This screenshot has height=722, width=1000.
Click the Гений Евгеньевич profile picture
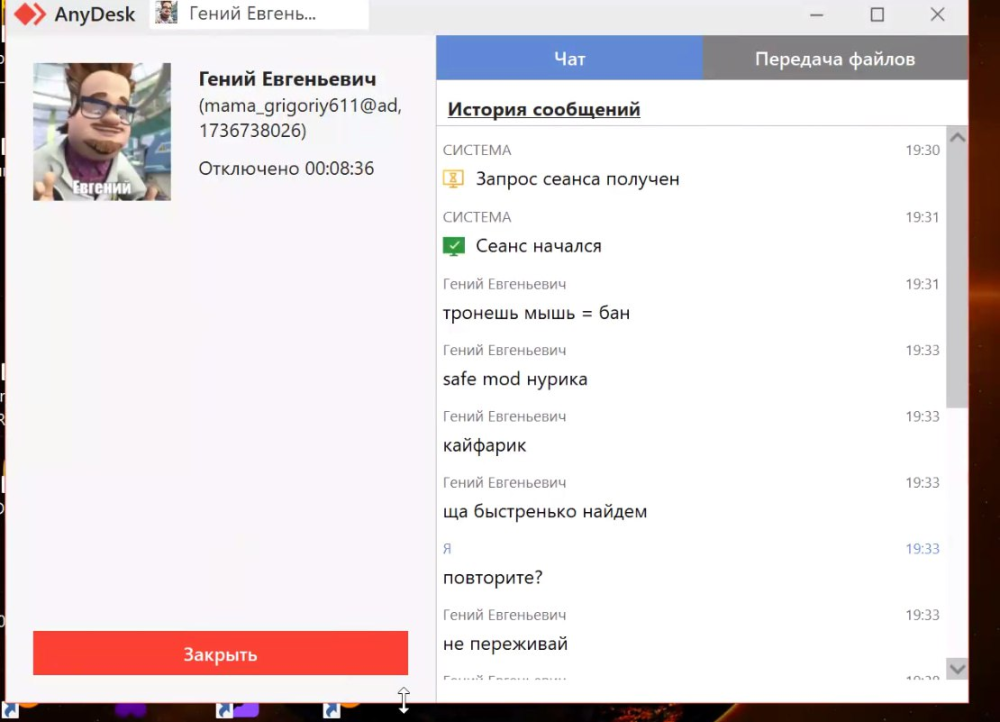coord(102,131)
